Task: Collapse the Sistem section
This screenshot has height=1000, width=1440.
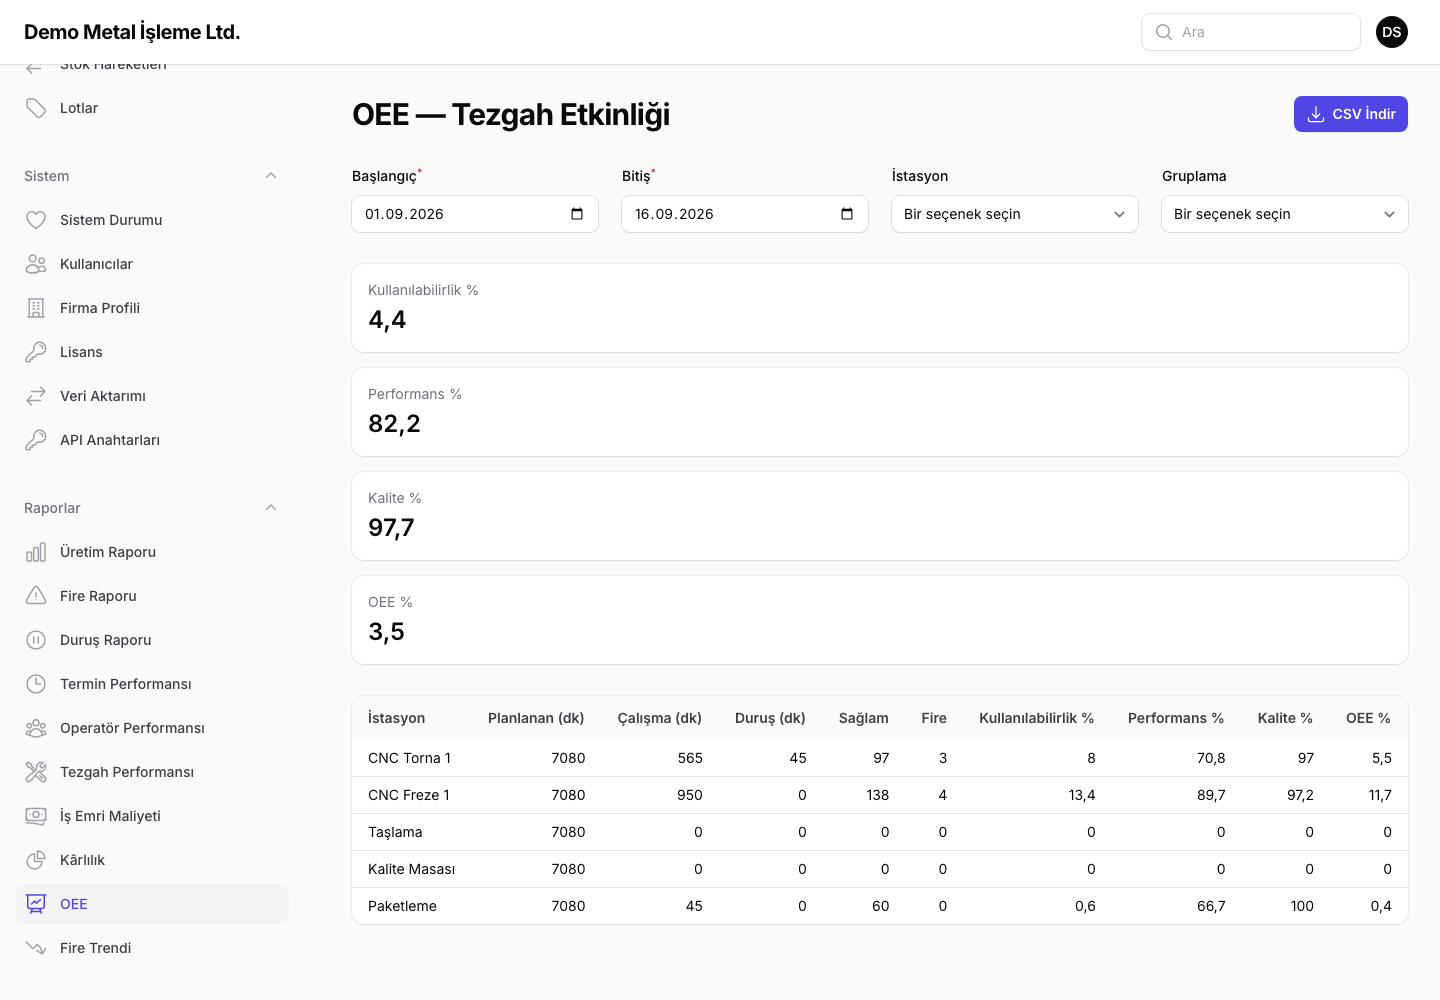Action: pyautogui.click(x=271, y=176)
